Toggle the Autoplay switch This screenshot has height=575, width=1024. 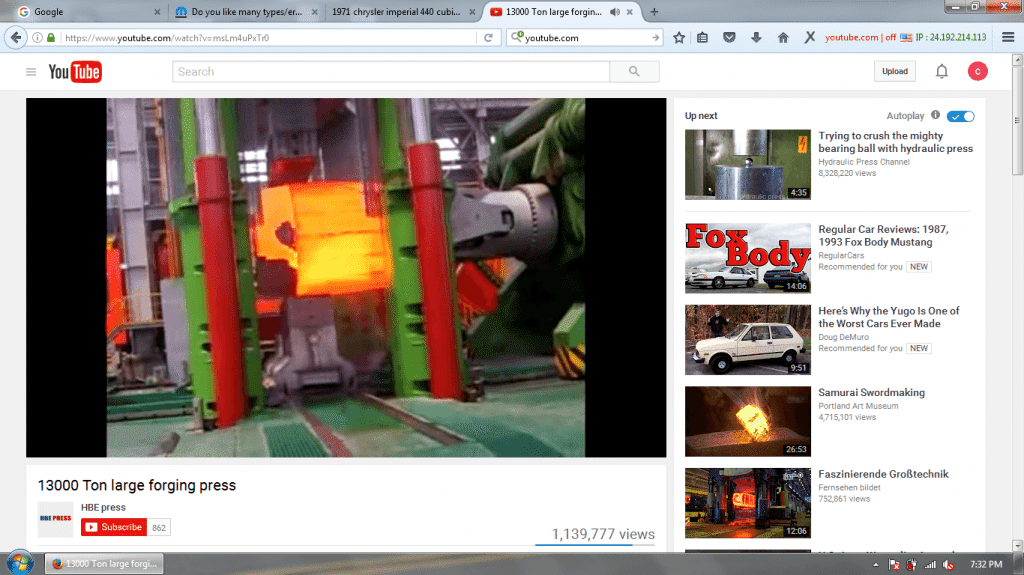point(961,116)
